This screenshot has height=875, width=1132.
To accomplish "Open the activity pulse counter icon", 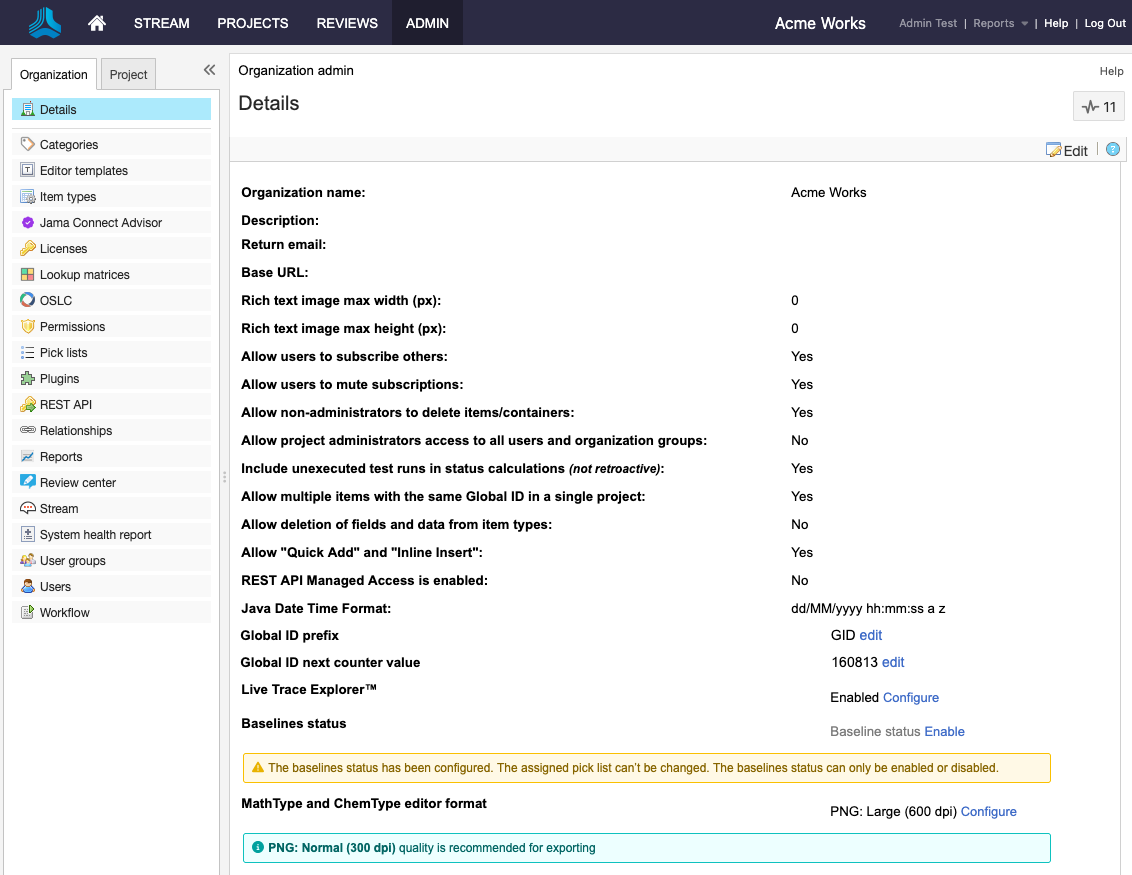I will (x=1098, y=107).
